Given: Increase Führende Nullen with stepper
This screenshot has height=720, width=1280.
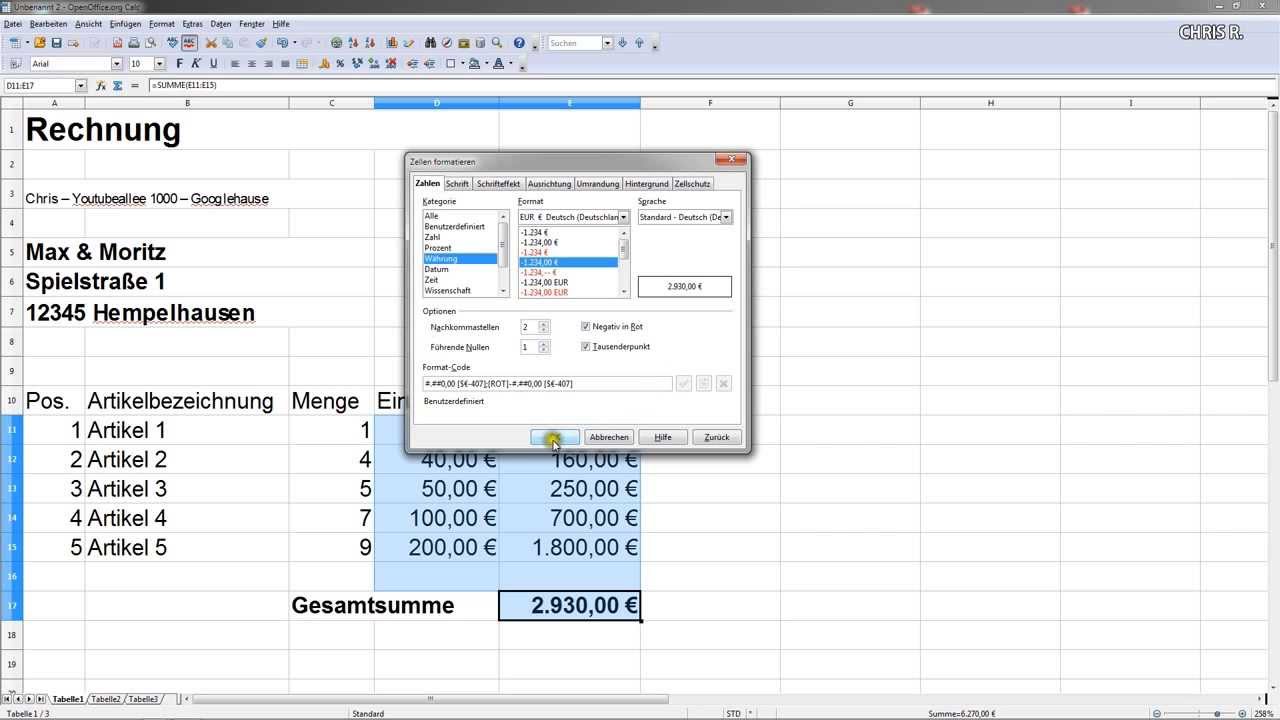Looking at the screenshot, I should pos(544,343).
